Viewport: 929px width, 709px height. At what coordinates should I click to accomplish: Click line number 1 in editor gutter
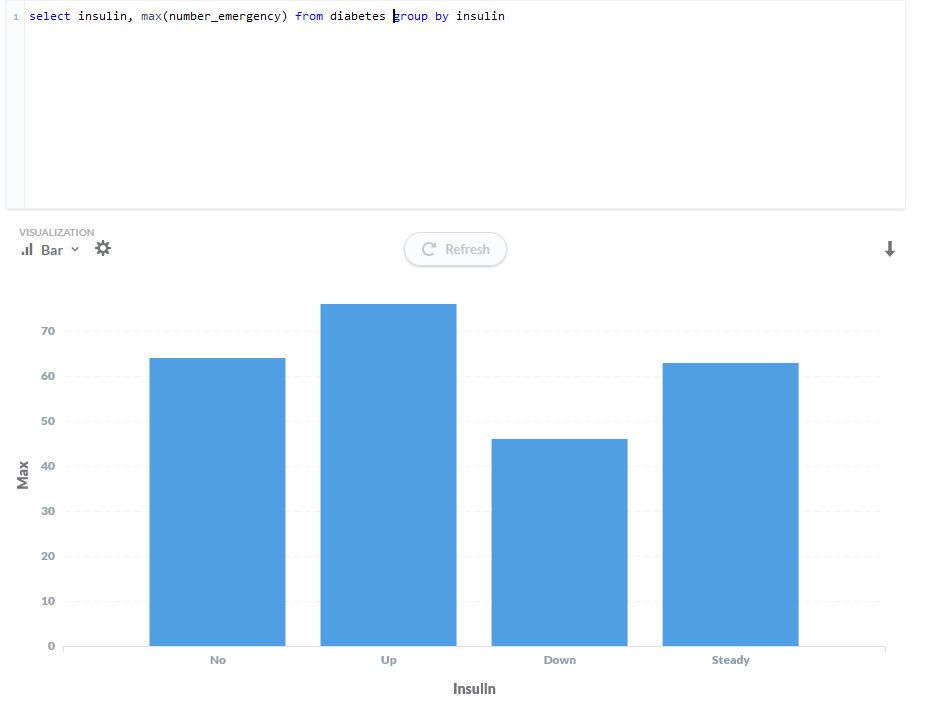tap(16, 17)
